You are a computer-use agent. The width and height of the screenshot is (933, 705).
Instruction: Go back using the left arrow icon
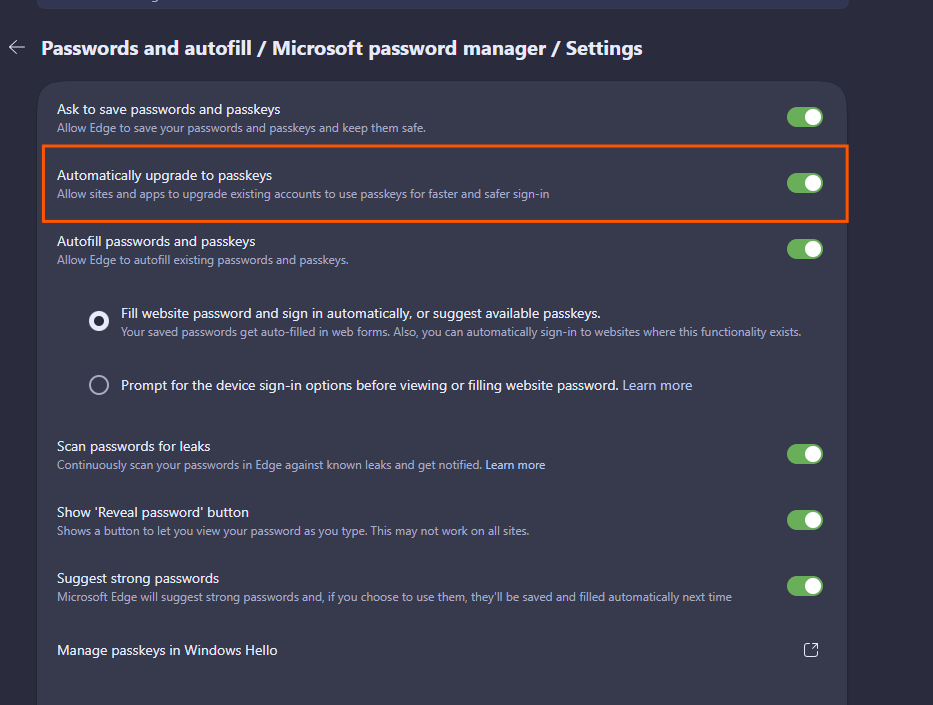pyautogui.click(x=17, y=47)
